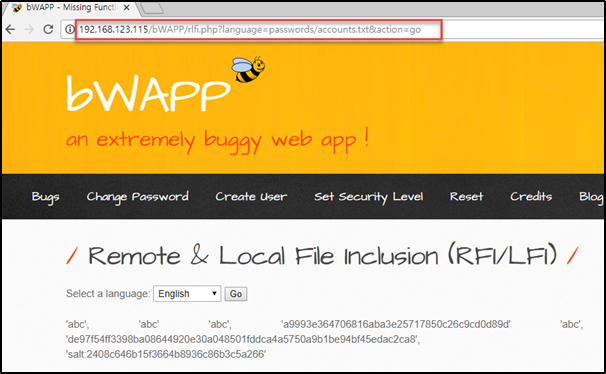Open the Create User page
The width and height of the screenshot is (606, 374).
(251, 197)
